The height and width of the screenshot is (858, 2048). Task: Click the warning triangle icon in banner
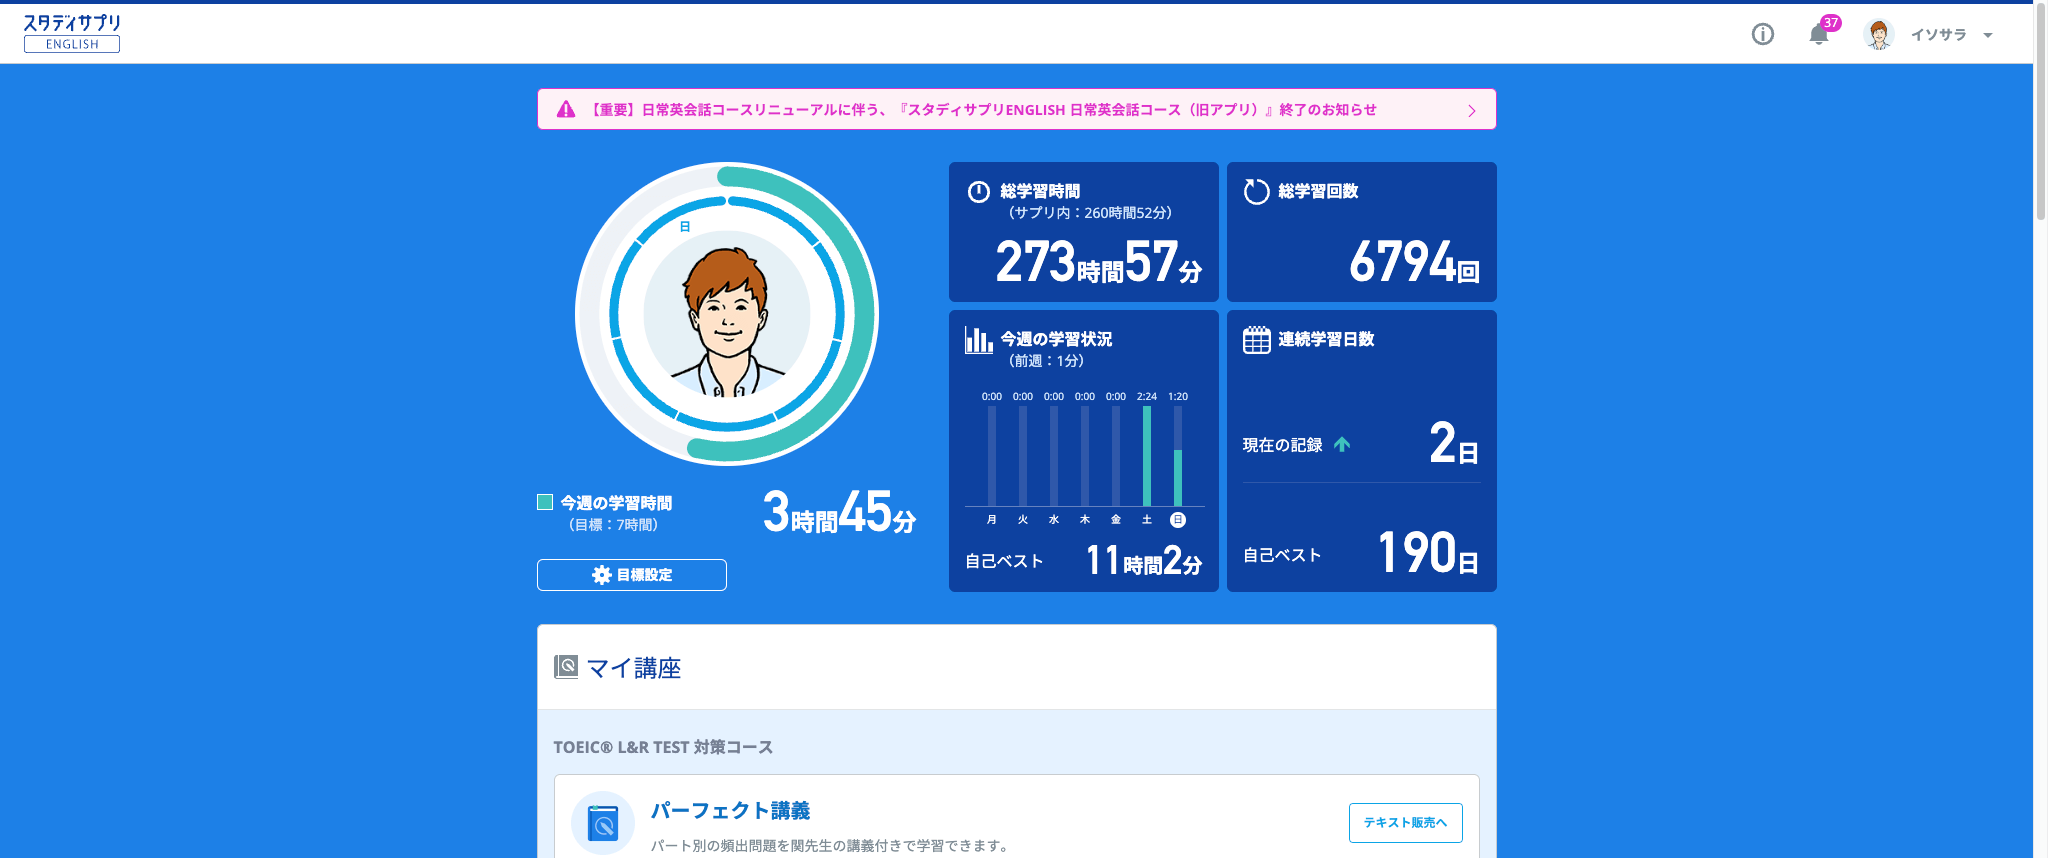tap(566, 110)
